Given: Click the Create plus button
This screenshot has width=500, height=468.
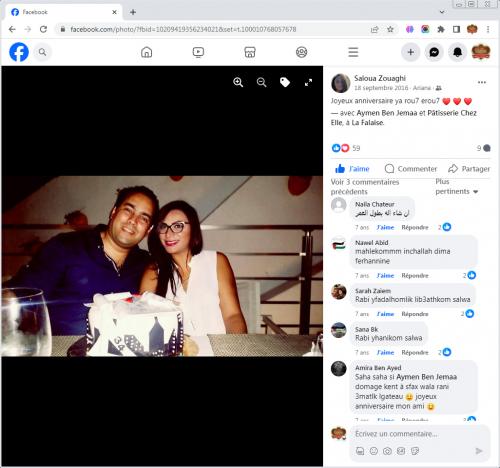Looking at the screenshot, I should [411, 52].
